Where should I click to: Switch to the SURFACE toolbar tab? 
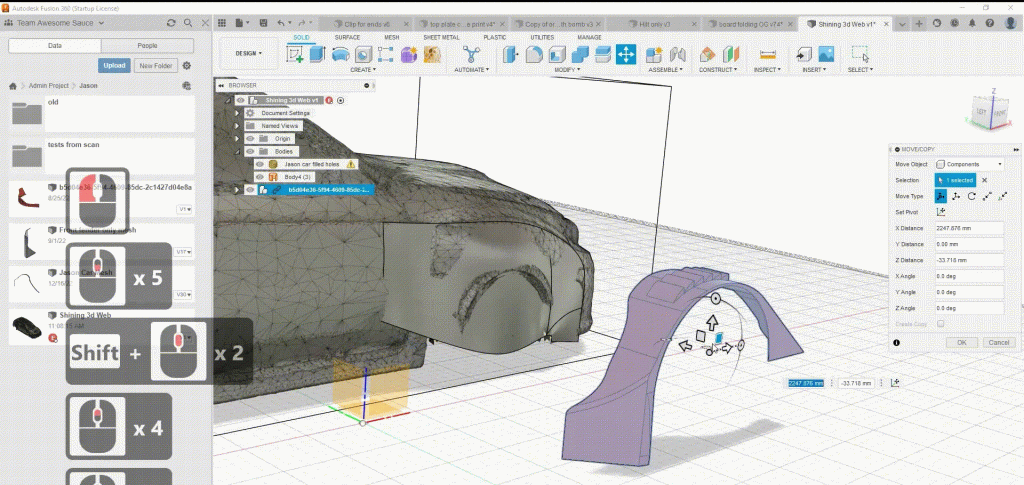[347, 37]
